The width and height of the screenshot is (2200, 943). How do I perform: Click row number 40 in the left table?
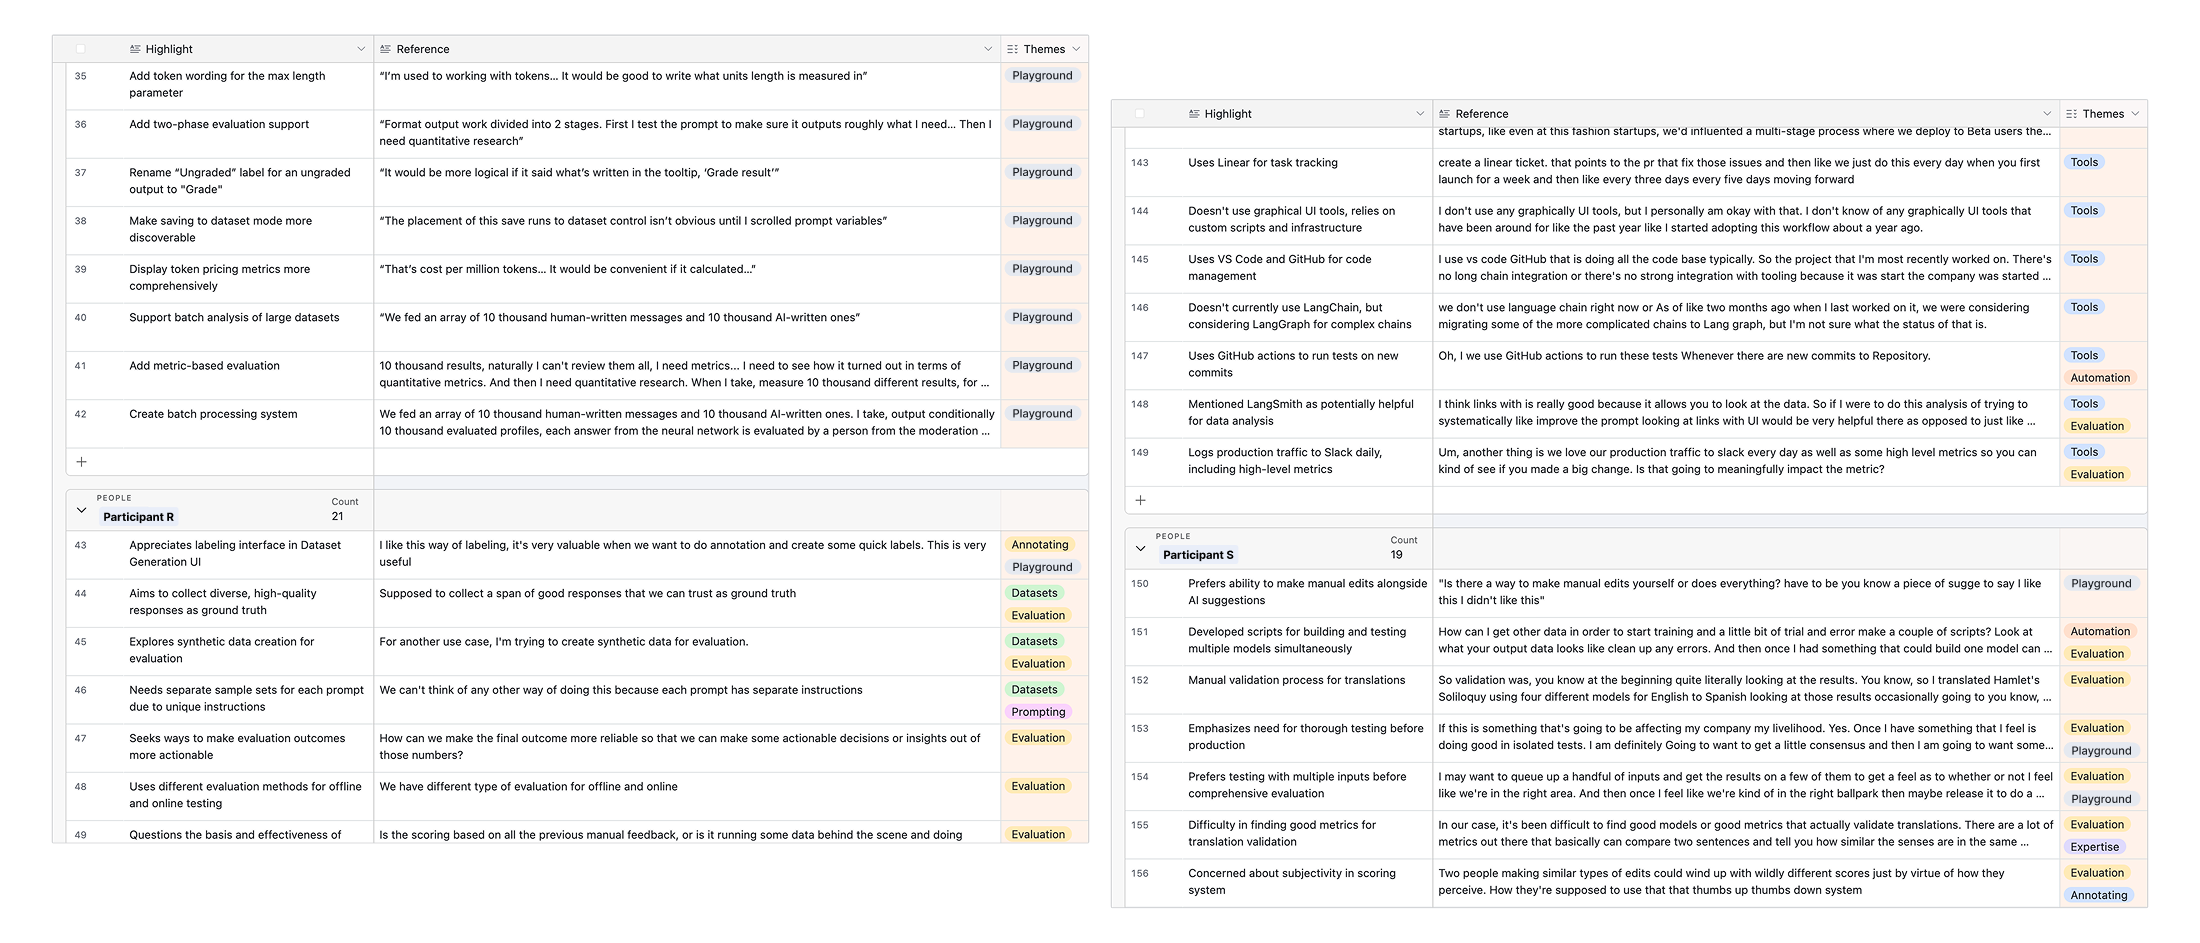click(81, 318)
